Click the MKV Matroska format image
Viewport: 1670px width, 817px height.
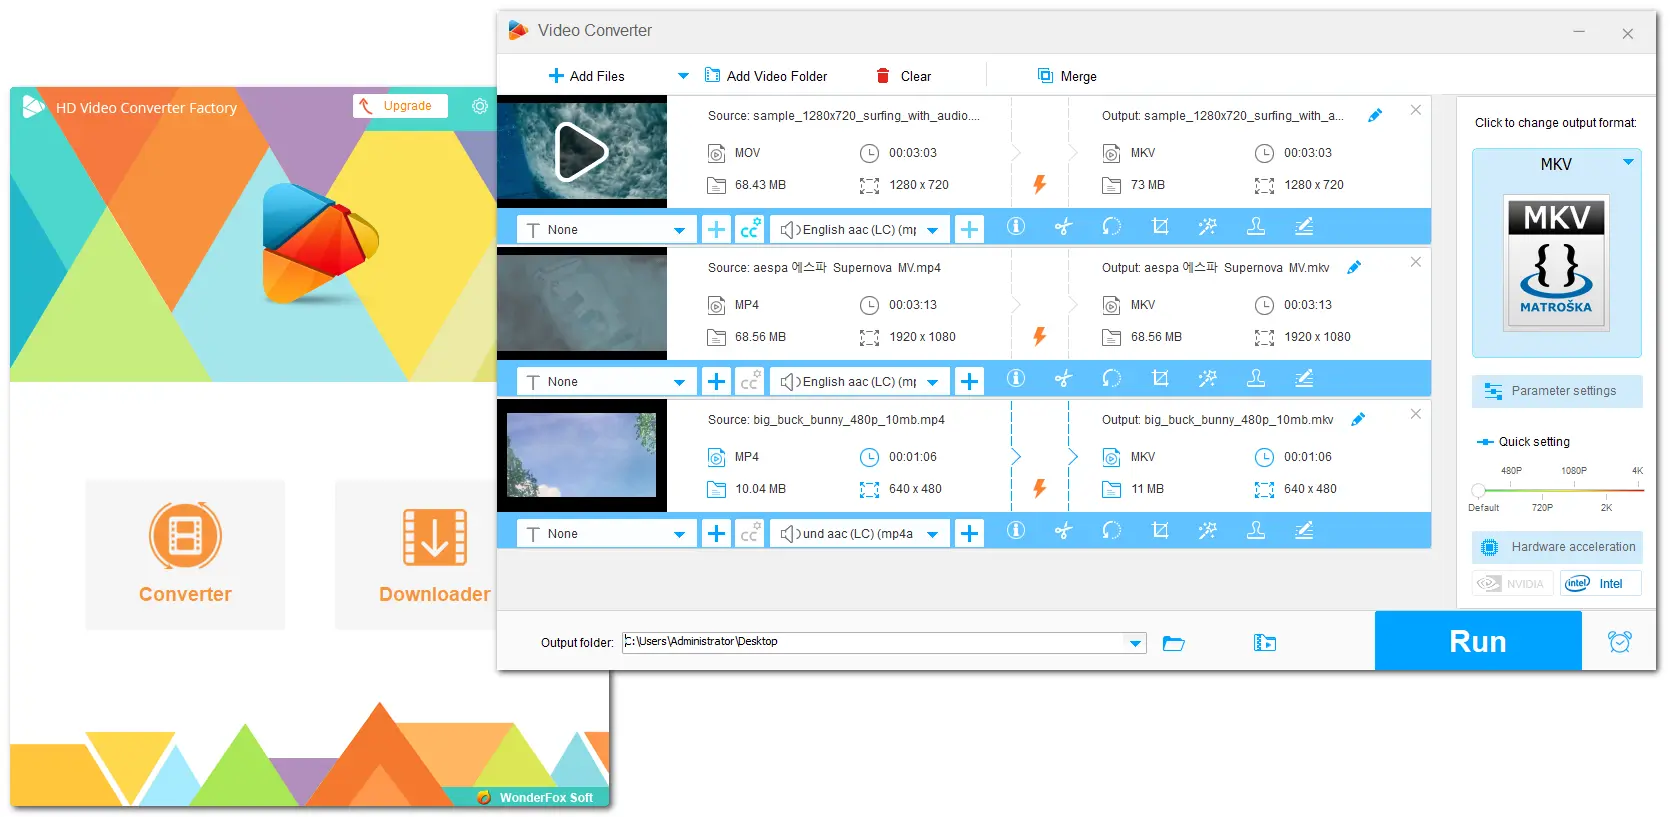tap(1556, 262)
